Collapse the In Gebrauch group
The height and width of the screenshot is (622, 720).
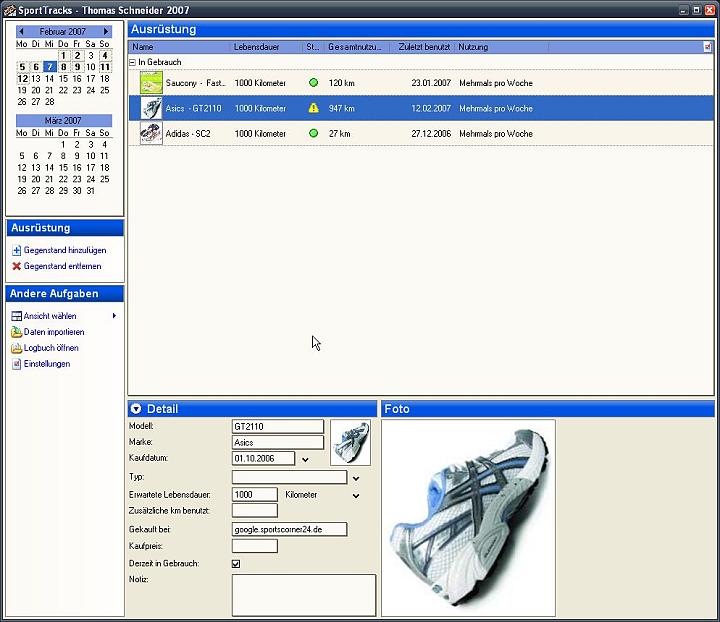tap(133, 62)
